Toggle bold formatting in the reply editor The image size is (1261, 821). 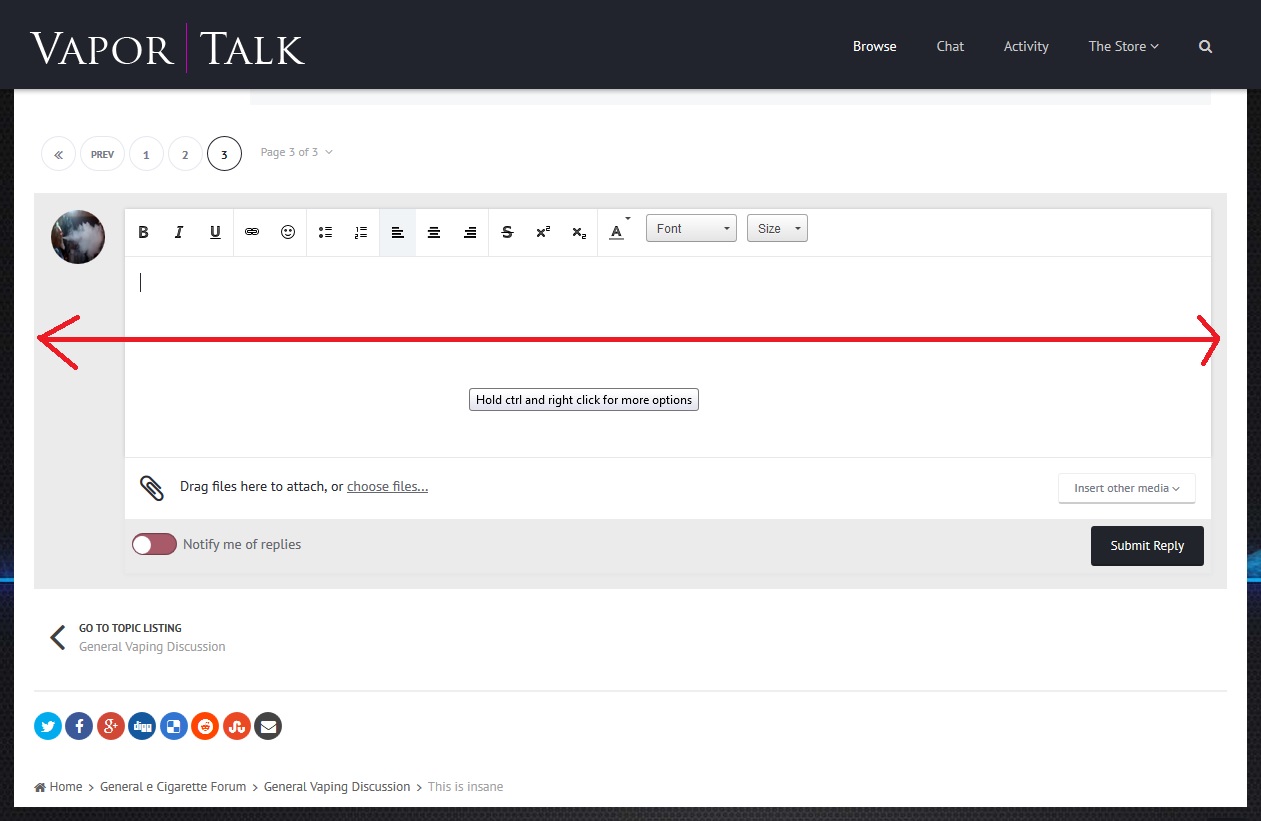click(143, 232)
